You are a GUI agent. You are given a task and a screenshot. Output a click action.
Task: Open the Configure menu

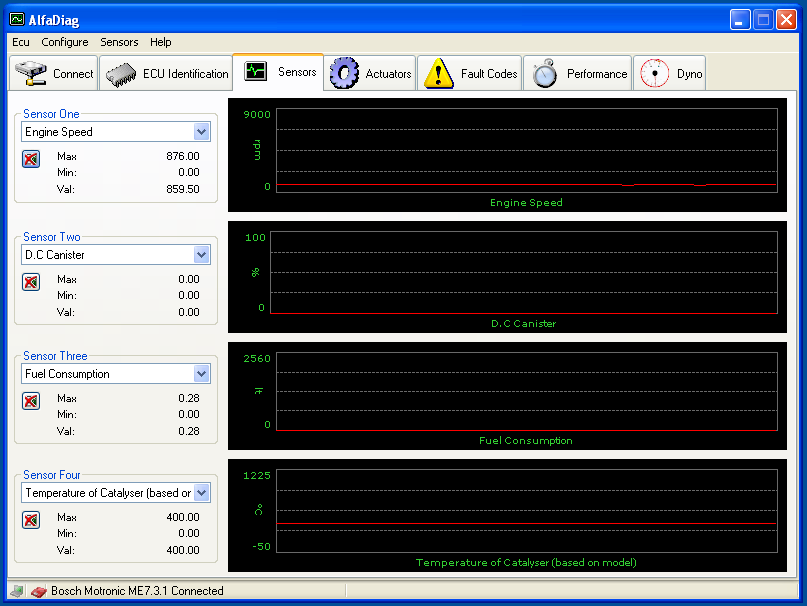[x=65, y=42]
